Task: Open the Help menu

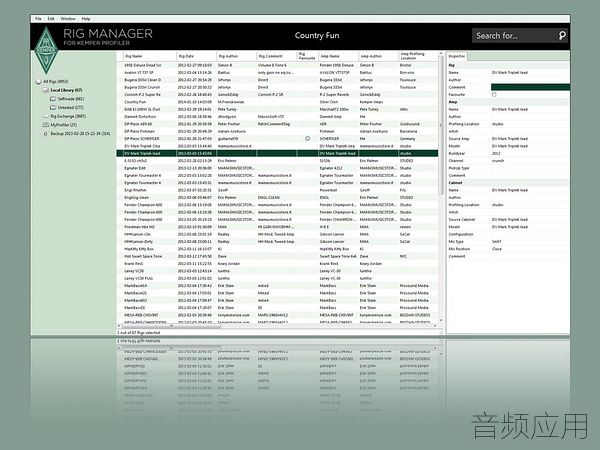Action: click(86, 18)
